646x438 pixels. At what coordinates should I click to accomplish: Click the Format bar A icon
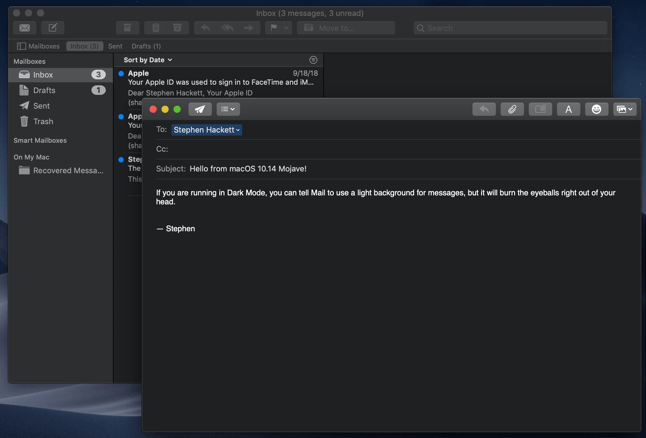(x=569, y=109)
